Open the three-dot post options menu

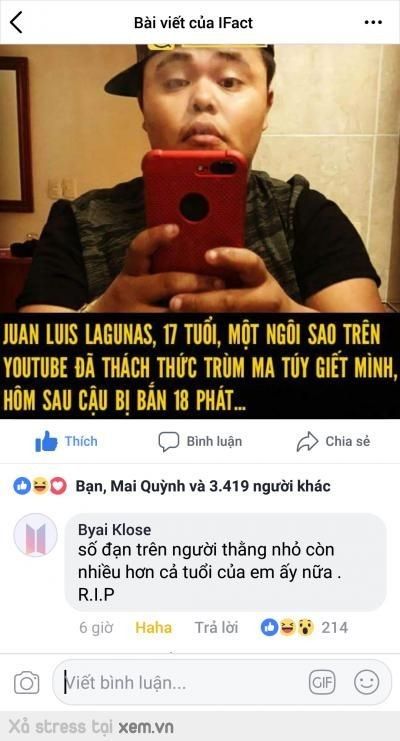(374, 22)
